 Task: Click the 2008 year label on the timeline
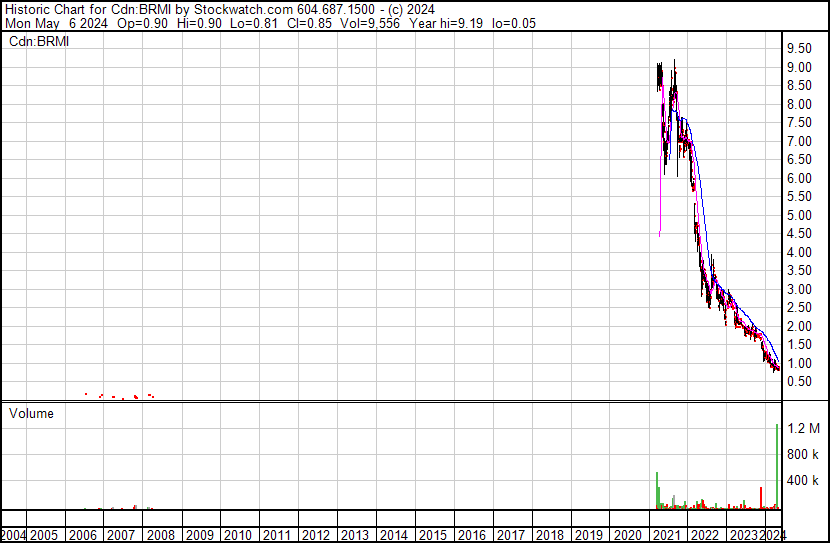click(x=161, y=535)
